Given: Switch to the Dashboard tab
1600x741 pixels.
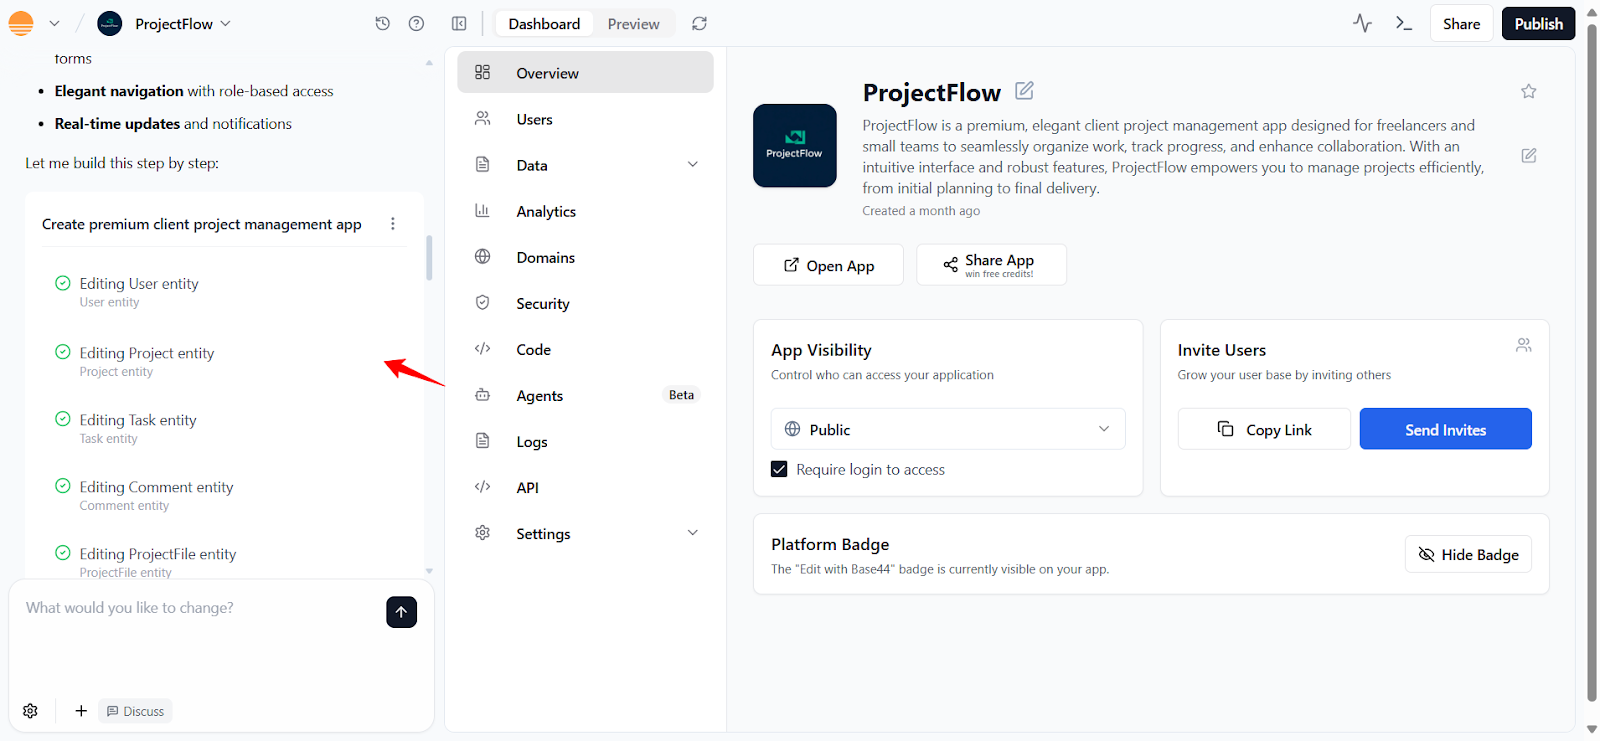Looking at the screenshot, I should point(544,24).
